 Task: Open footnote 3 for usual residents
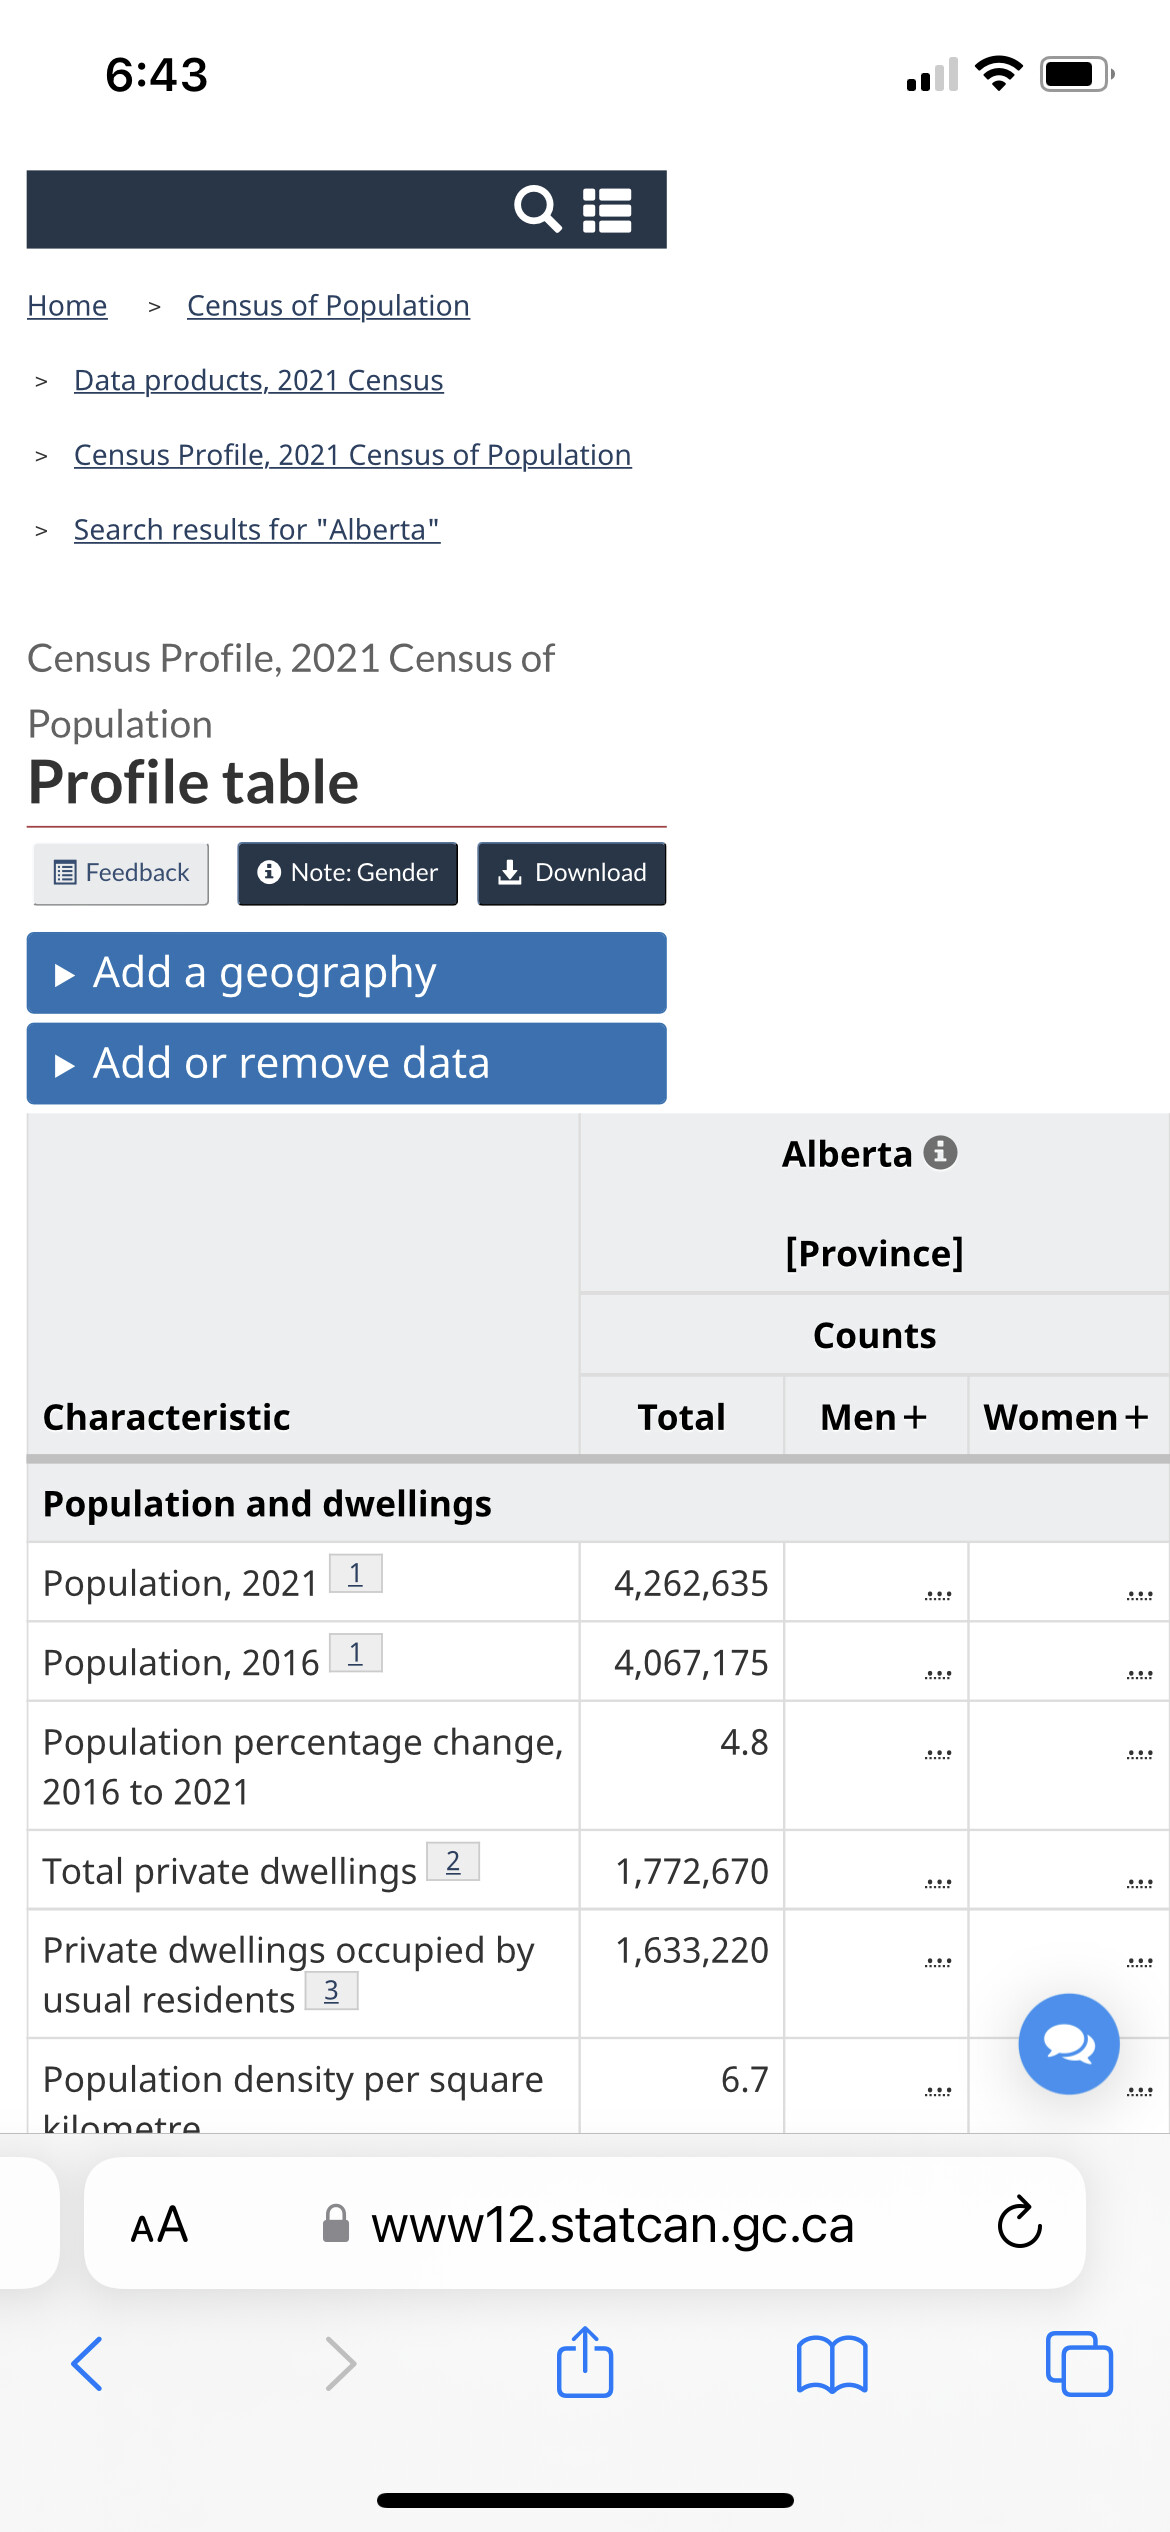tap(331, 1991)
